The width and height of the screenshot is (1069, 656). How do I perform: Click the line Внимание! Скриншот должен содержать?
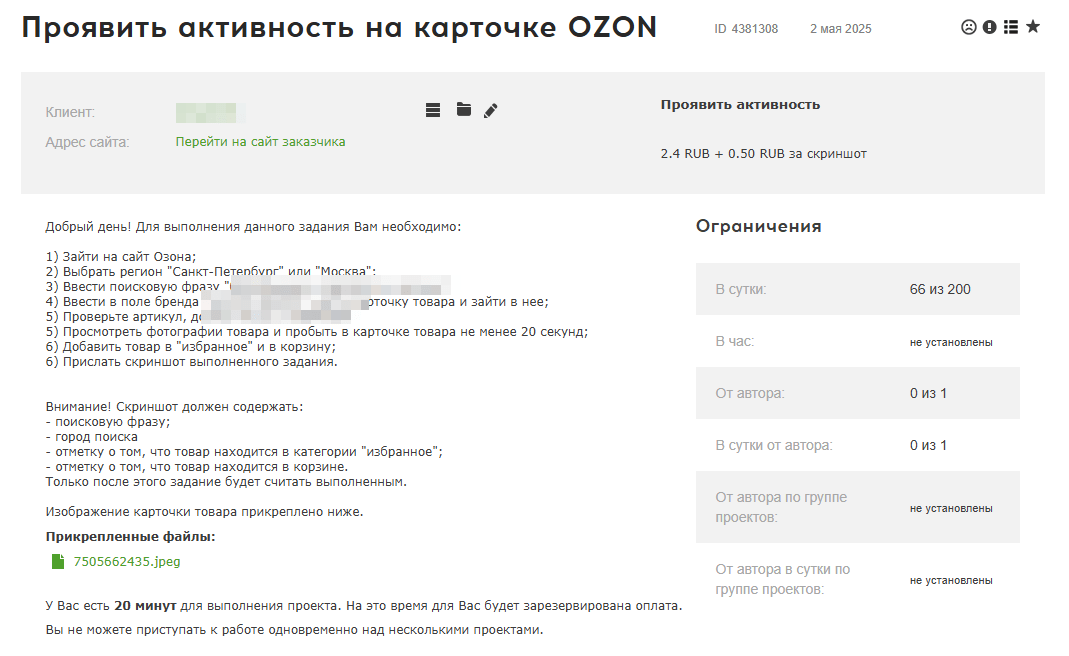175,406
